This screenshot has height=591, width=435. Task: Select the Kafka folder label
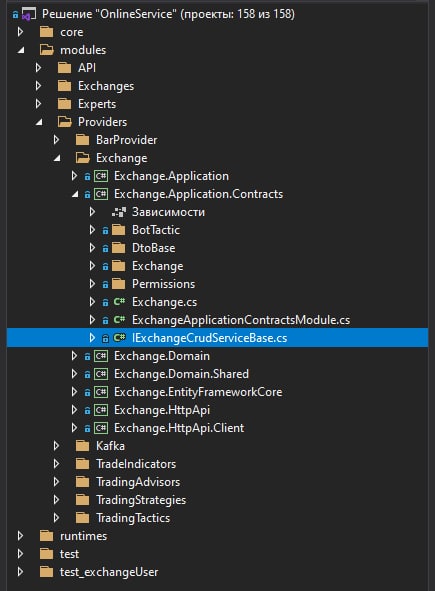[110, 446]
